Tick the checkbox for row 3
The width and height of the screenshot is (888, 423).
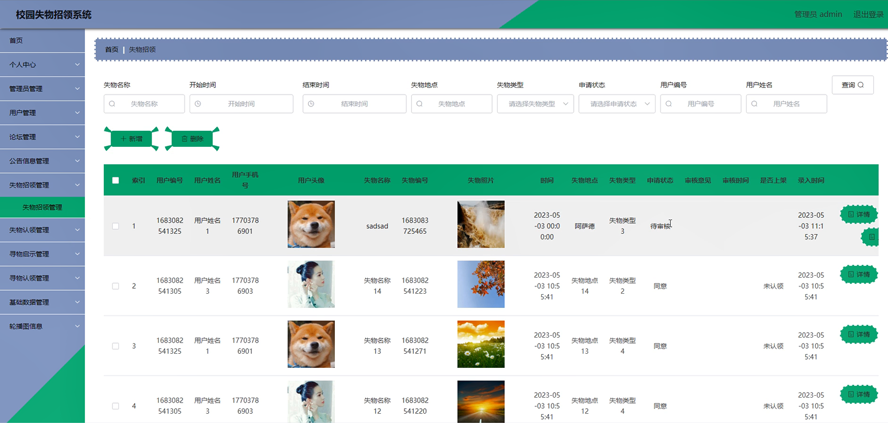(116, 346)
